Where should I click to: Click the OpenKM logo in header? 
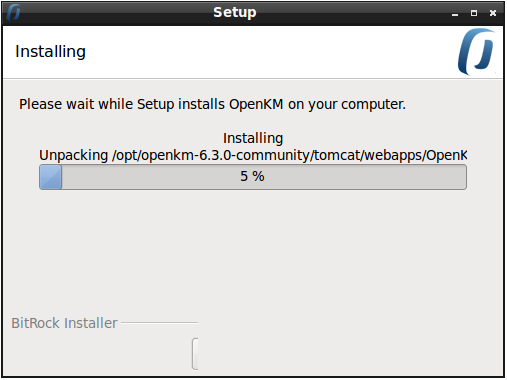tap(477, 52)
